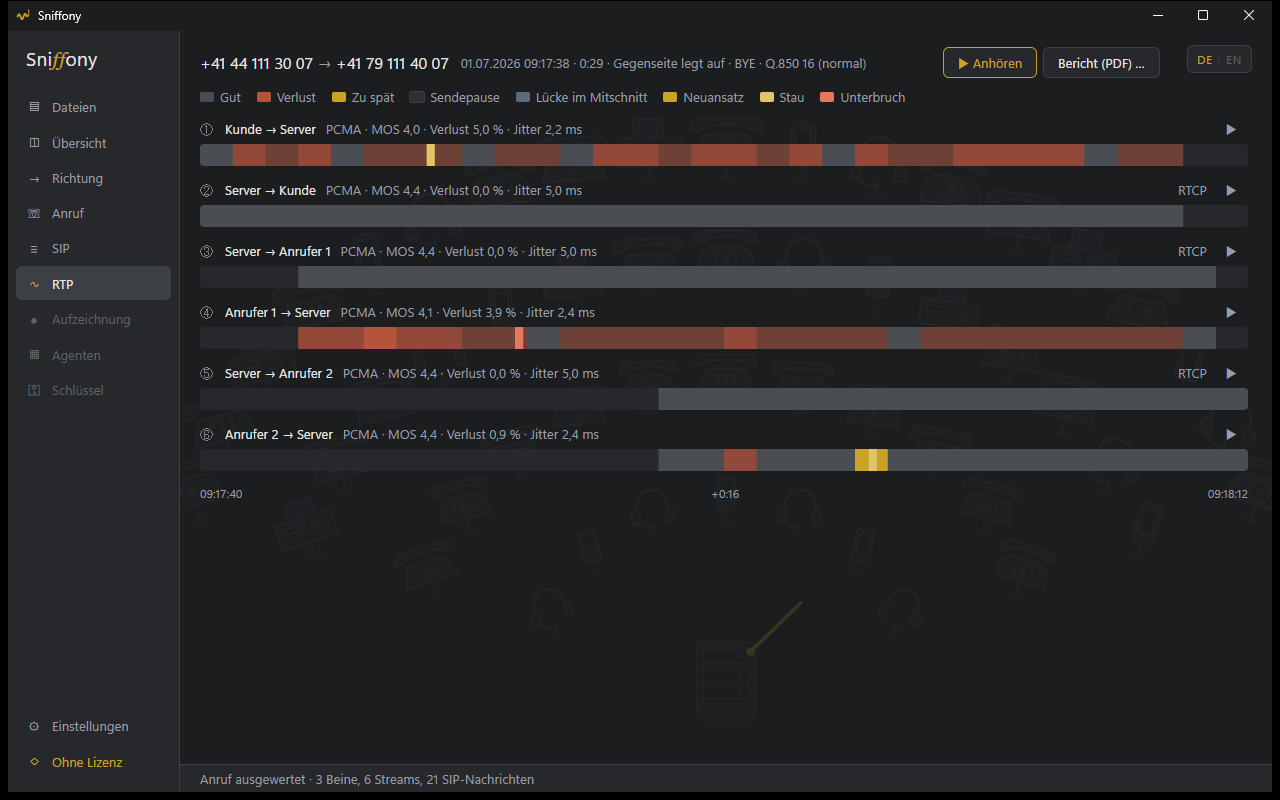This screenshot has width=1280, height=800.
Task: Click the Stau legend color swatch
Action: 767,98
